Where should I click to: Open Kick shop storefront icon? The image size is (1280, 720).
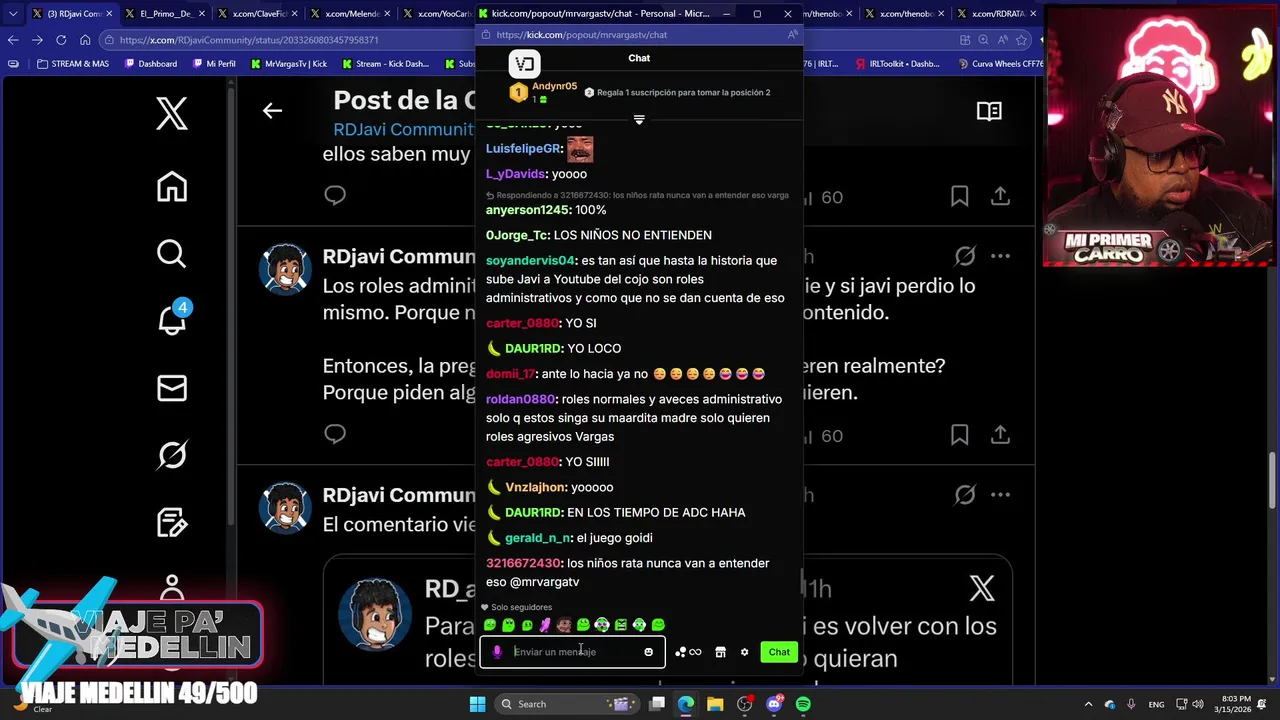coord(720,652)
